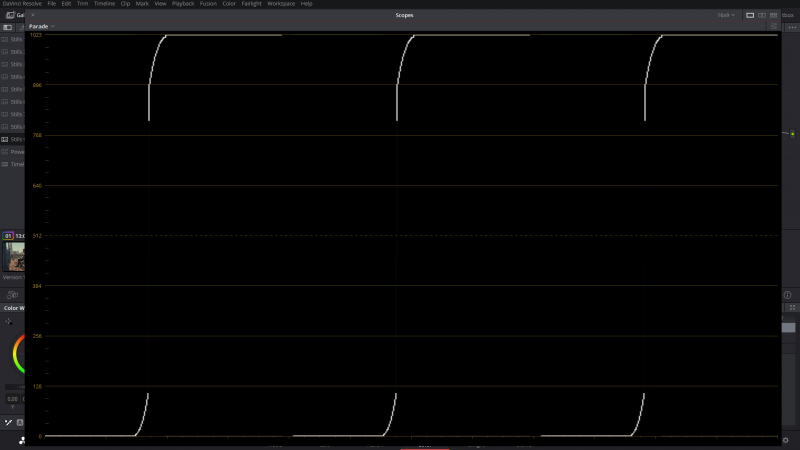Select the first Stills album
The height and width of the screenshot is (450, 800).
14,39
